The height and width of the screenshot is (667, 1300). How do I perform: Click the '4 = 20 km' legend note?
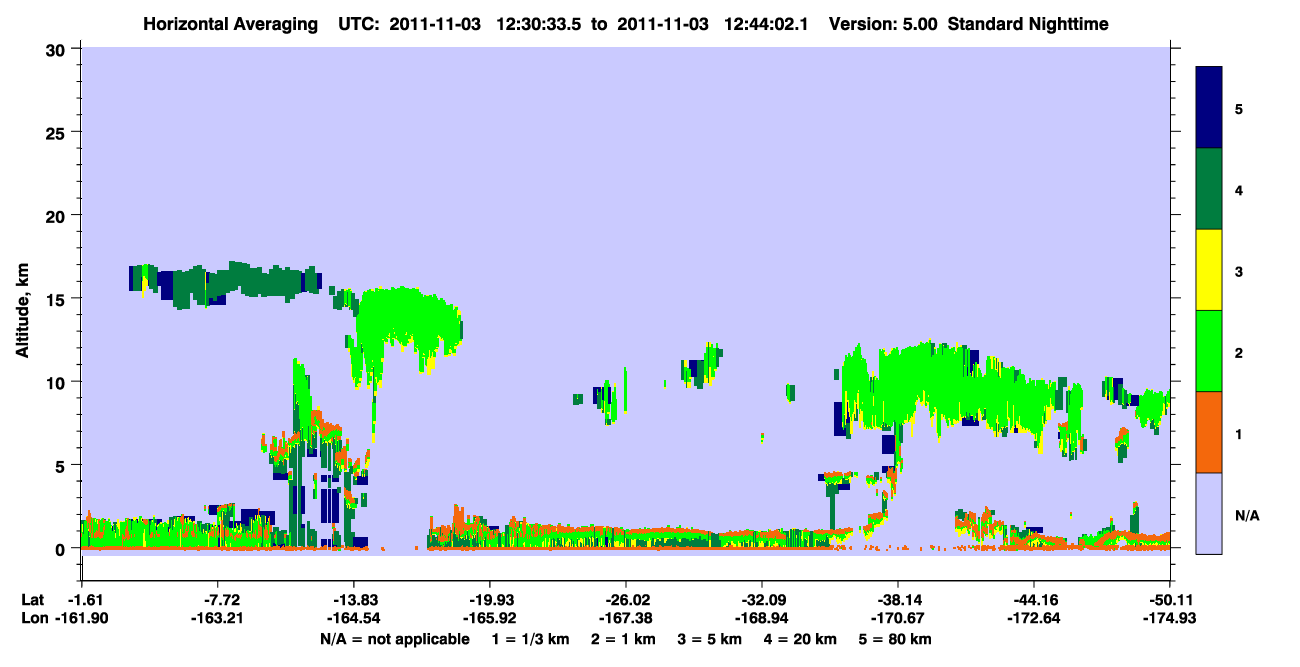coord(801,639)
